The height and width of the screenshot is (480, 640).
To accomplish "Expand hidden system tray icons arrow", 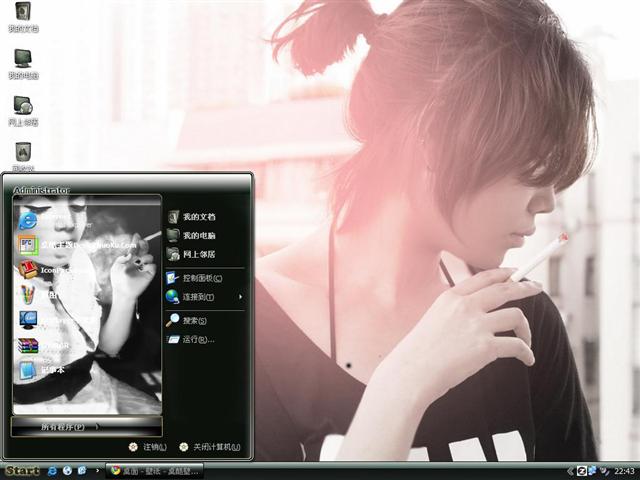I will pos(570,471).
